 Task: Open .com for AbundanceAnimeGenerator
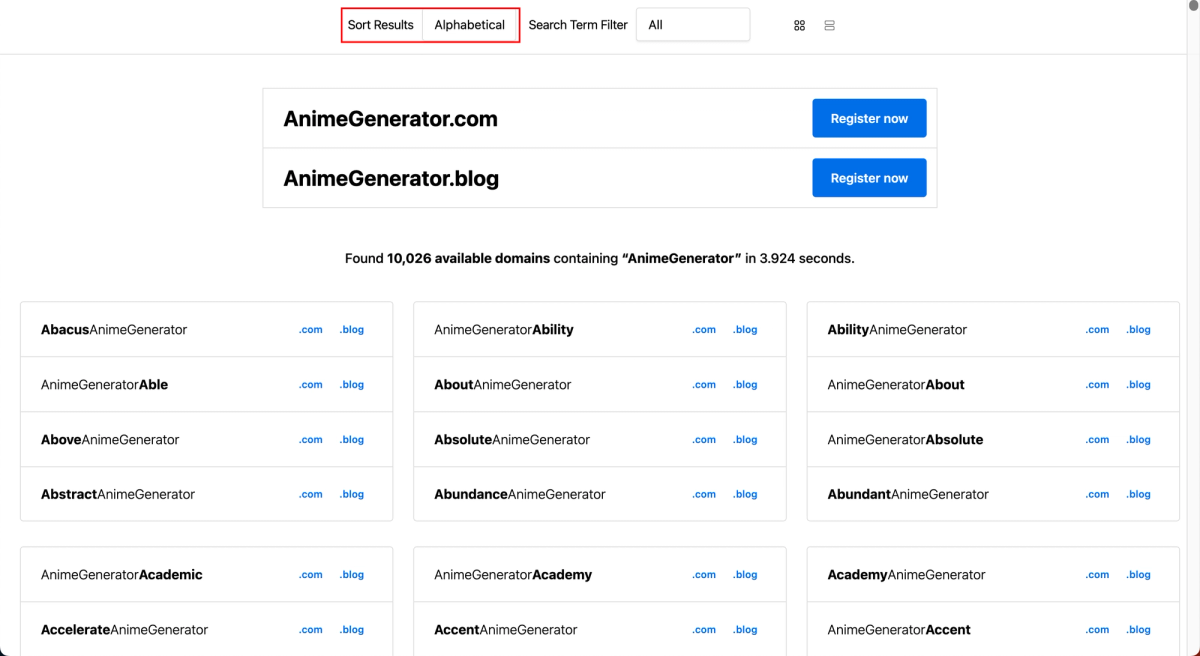click(705, 495)
